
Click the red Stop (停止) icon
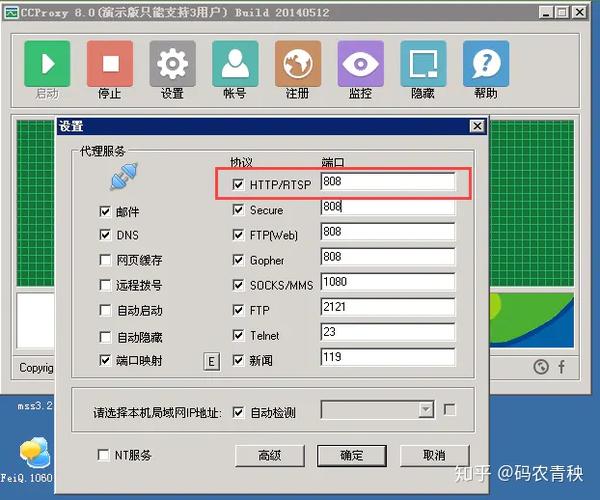click(x=110, y=64)
